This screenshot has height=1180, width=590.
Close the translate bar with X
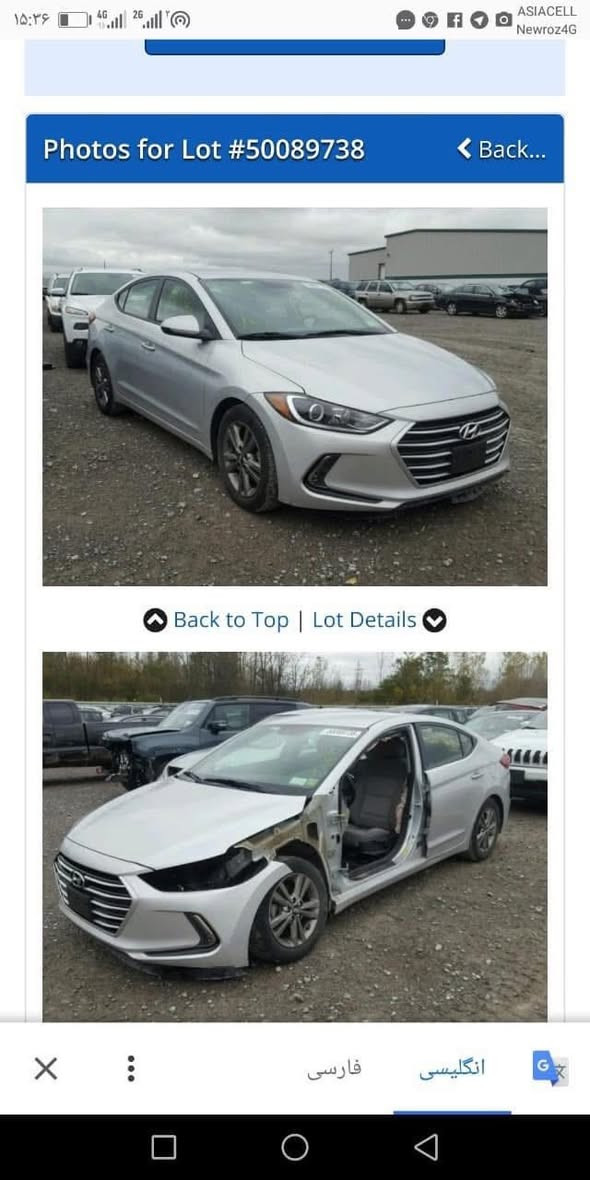click(46, 1068)
